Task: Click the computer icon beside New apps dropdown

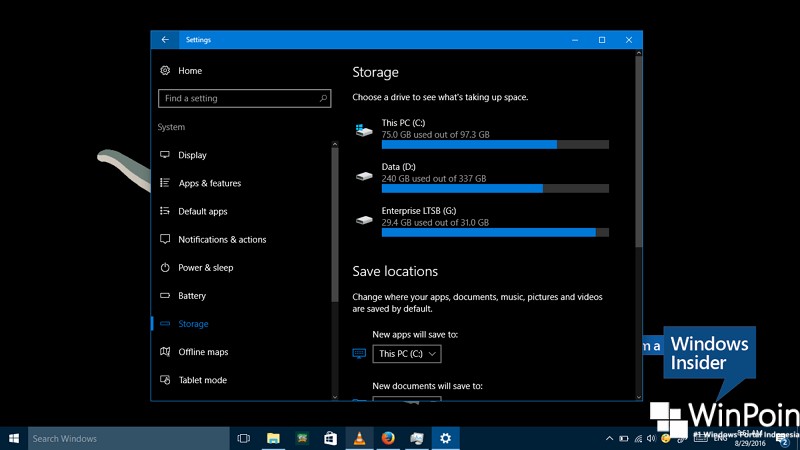Action: pos(359,354)
